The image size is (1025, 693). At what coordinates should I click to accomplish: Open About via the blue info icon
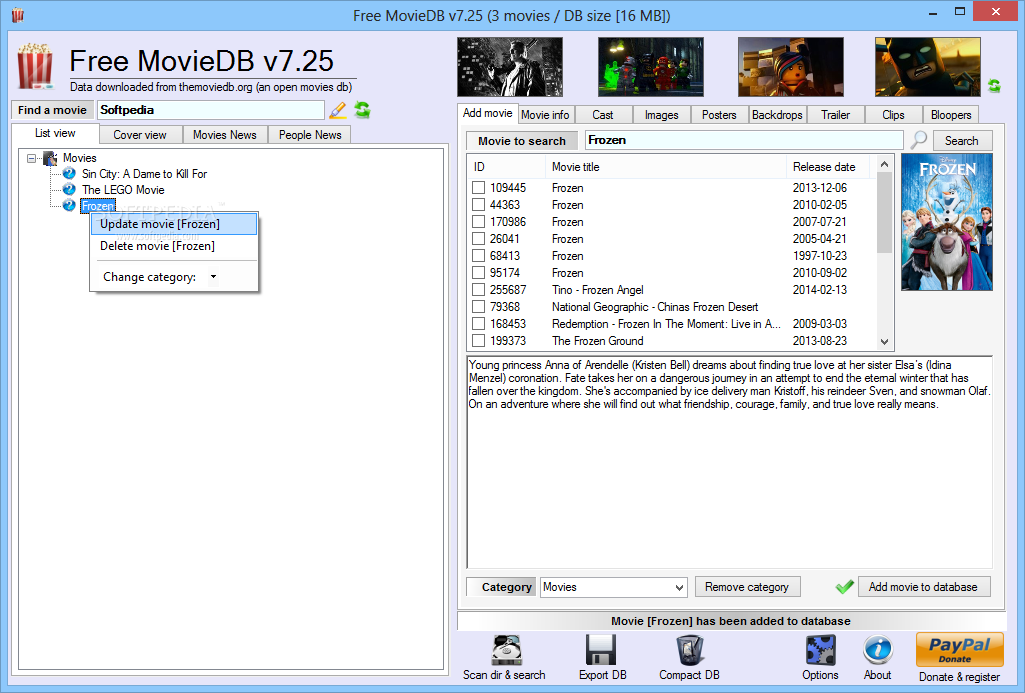pos(877,650)
